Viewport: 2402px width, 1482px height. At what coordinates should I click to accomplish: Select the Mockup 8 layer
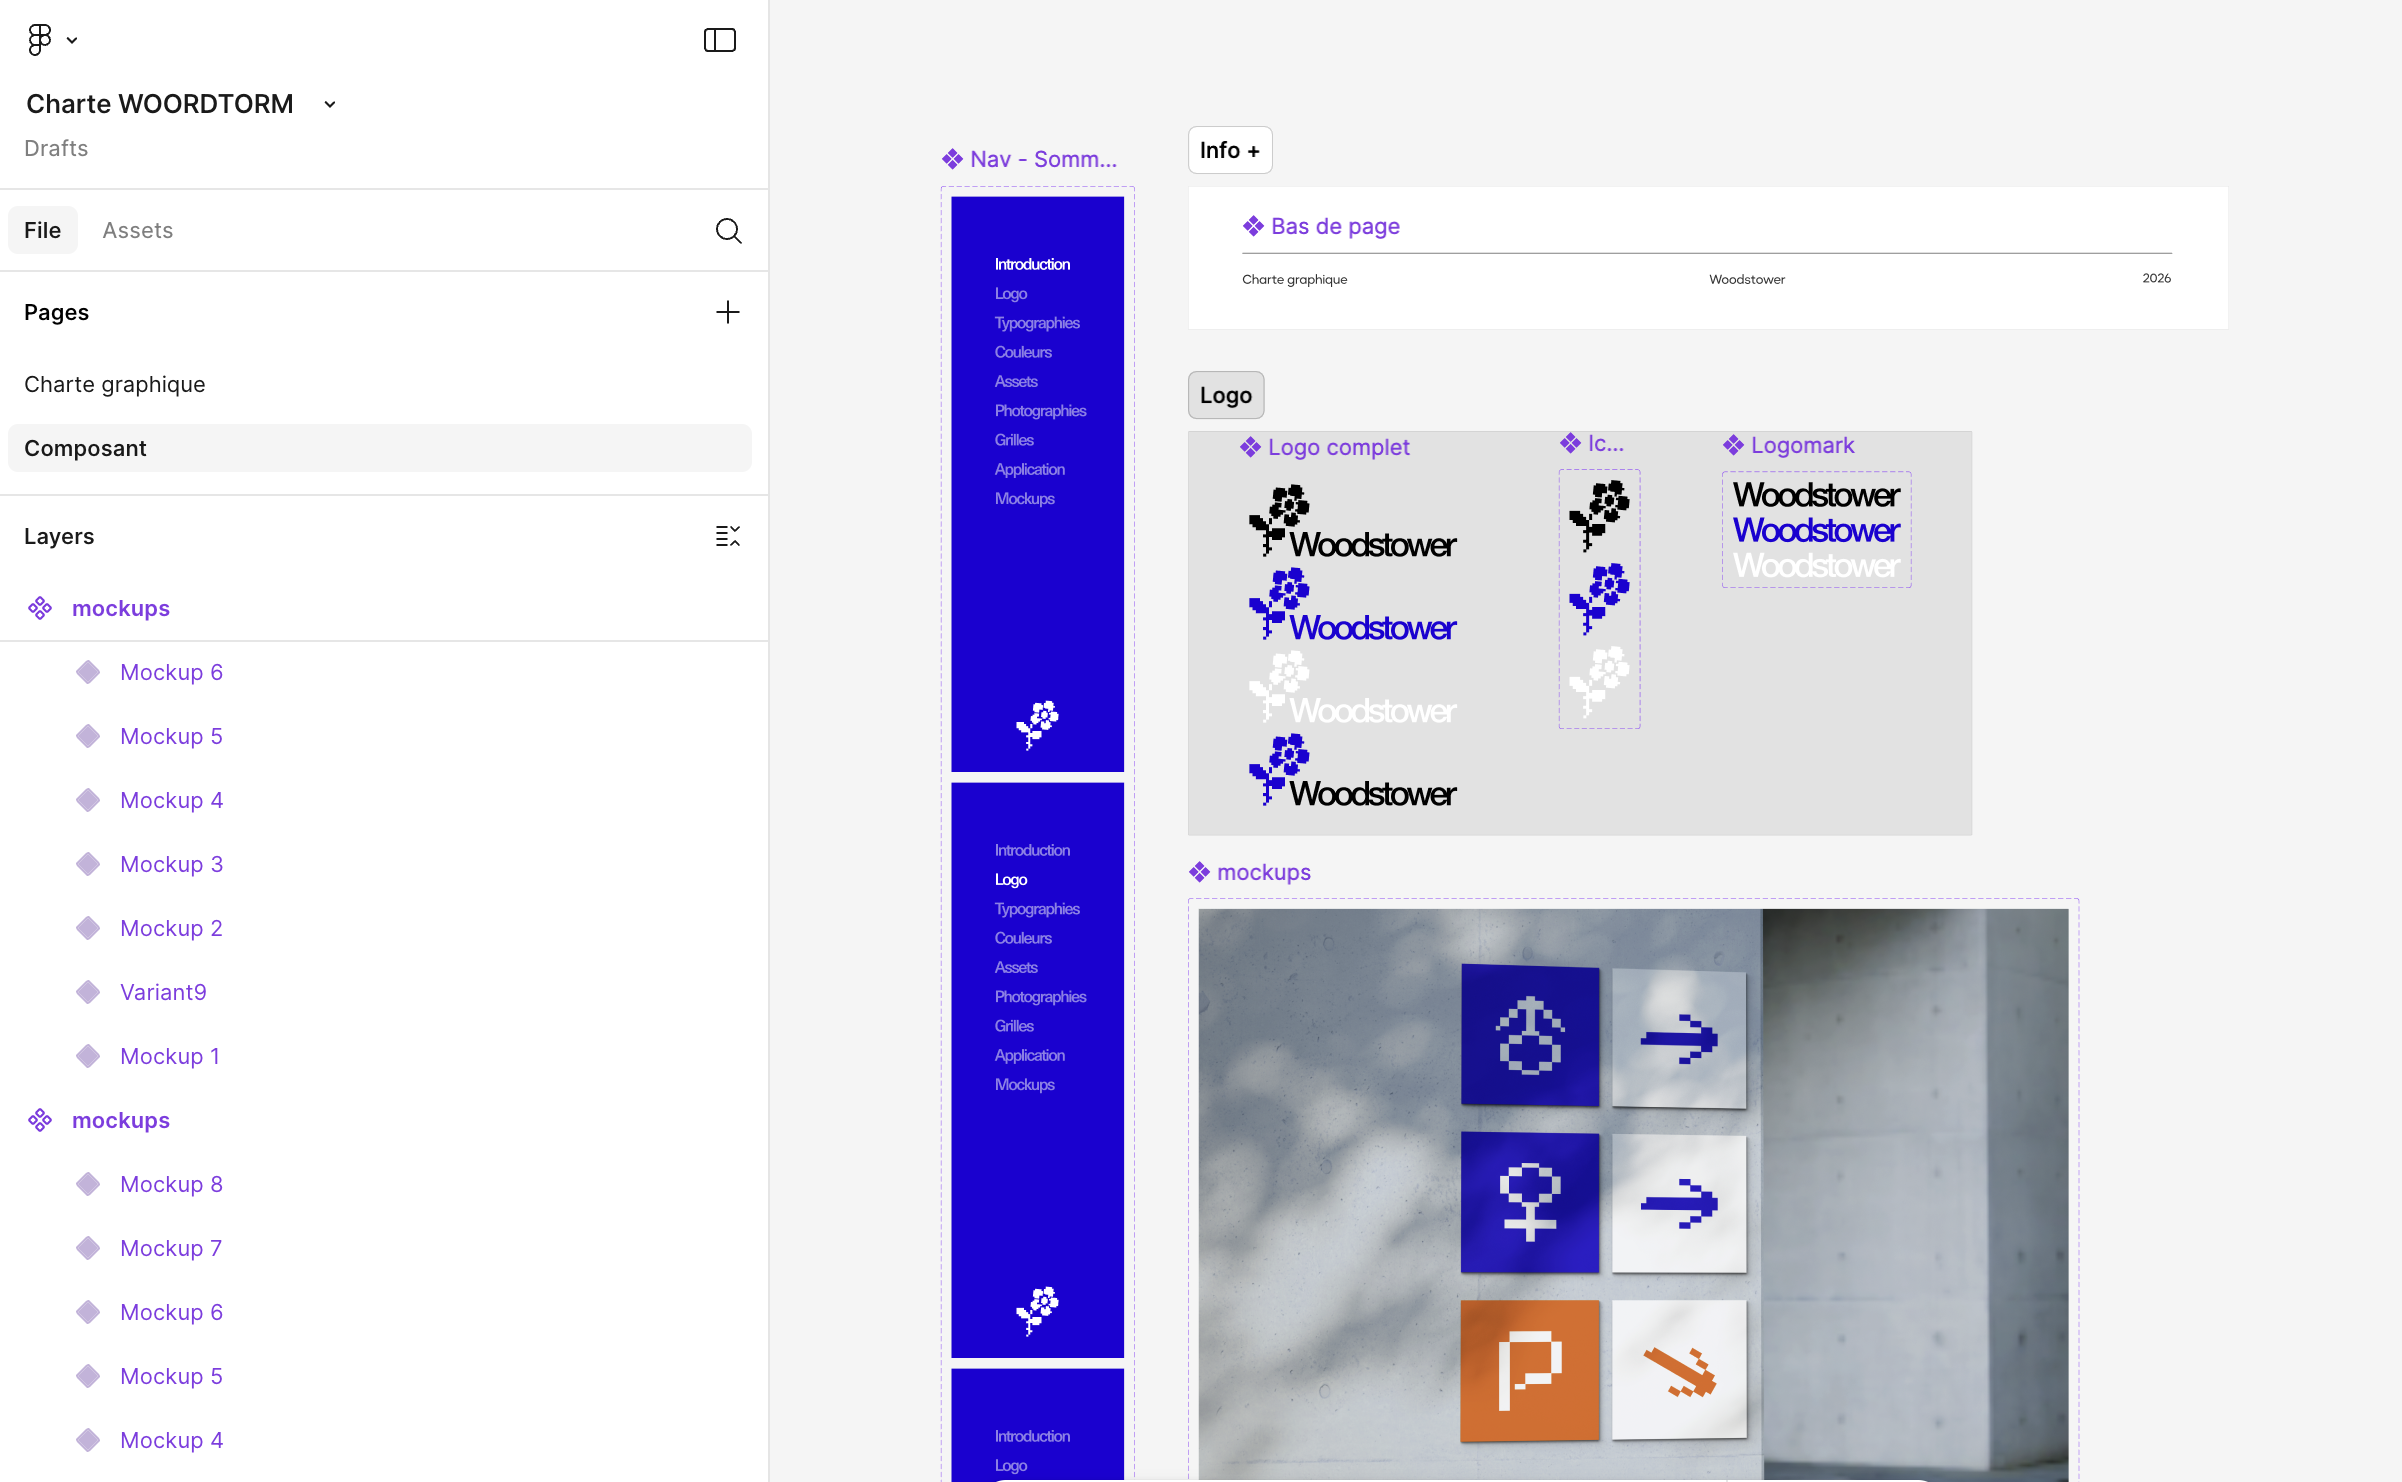(171, 1184)
